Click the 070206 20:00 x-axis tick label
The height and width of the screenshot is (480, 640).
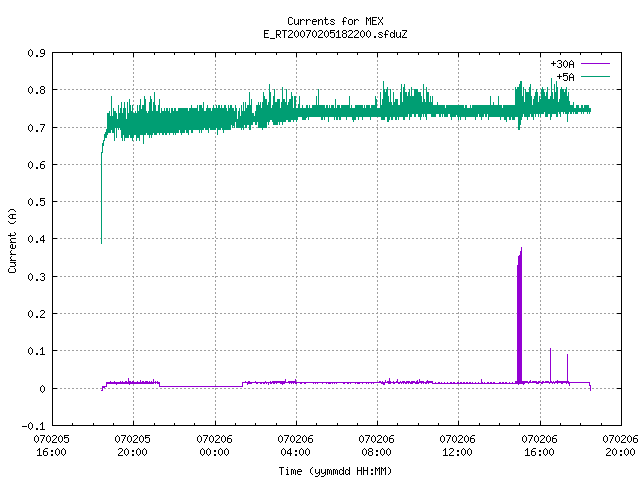click(620, 445)
